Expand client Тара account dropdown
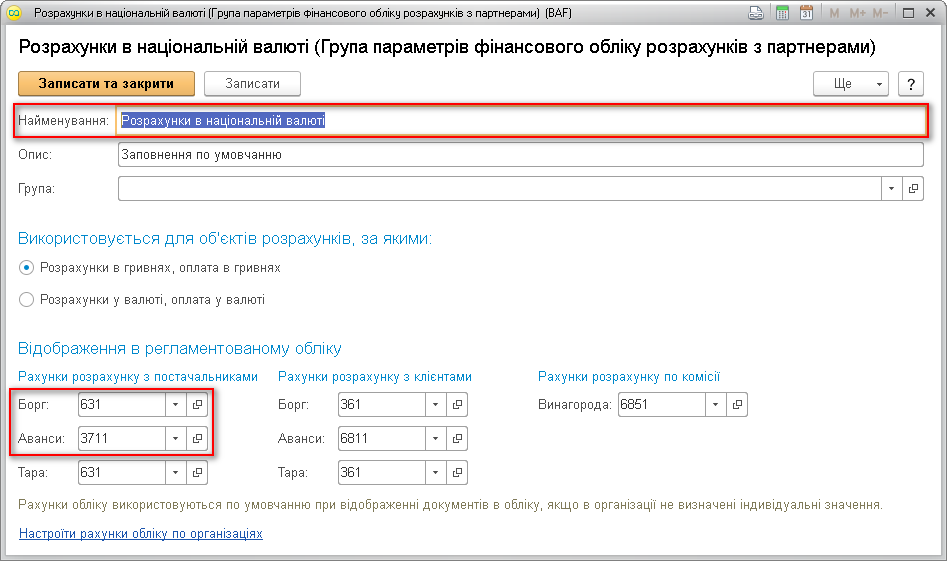 coord(436,473)
